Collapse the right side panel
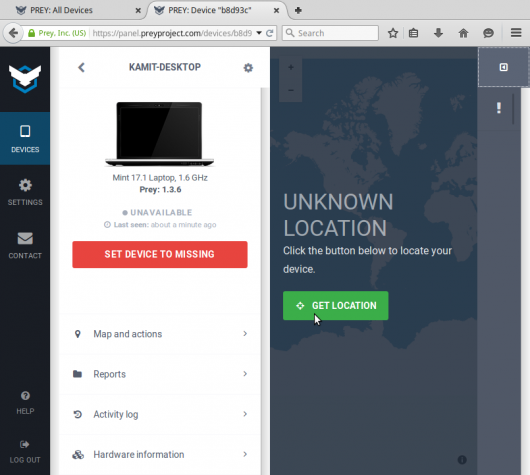This screenshot has height=475, width=530. (504, 67)
